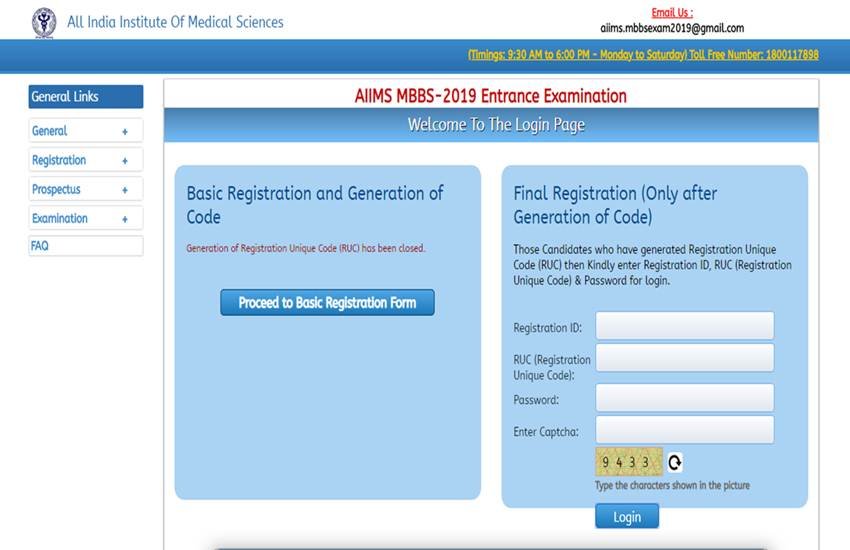Open the aiims.mbbsexam2019@gmail.com address
Image resolution: width=850 pixels, height=550 pixels.
(x=672, y=28)
